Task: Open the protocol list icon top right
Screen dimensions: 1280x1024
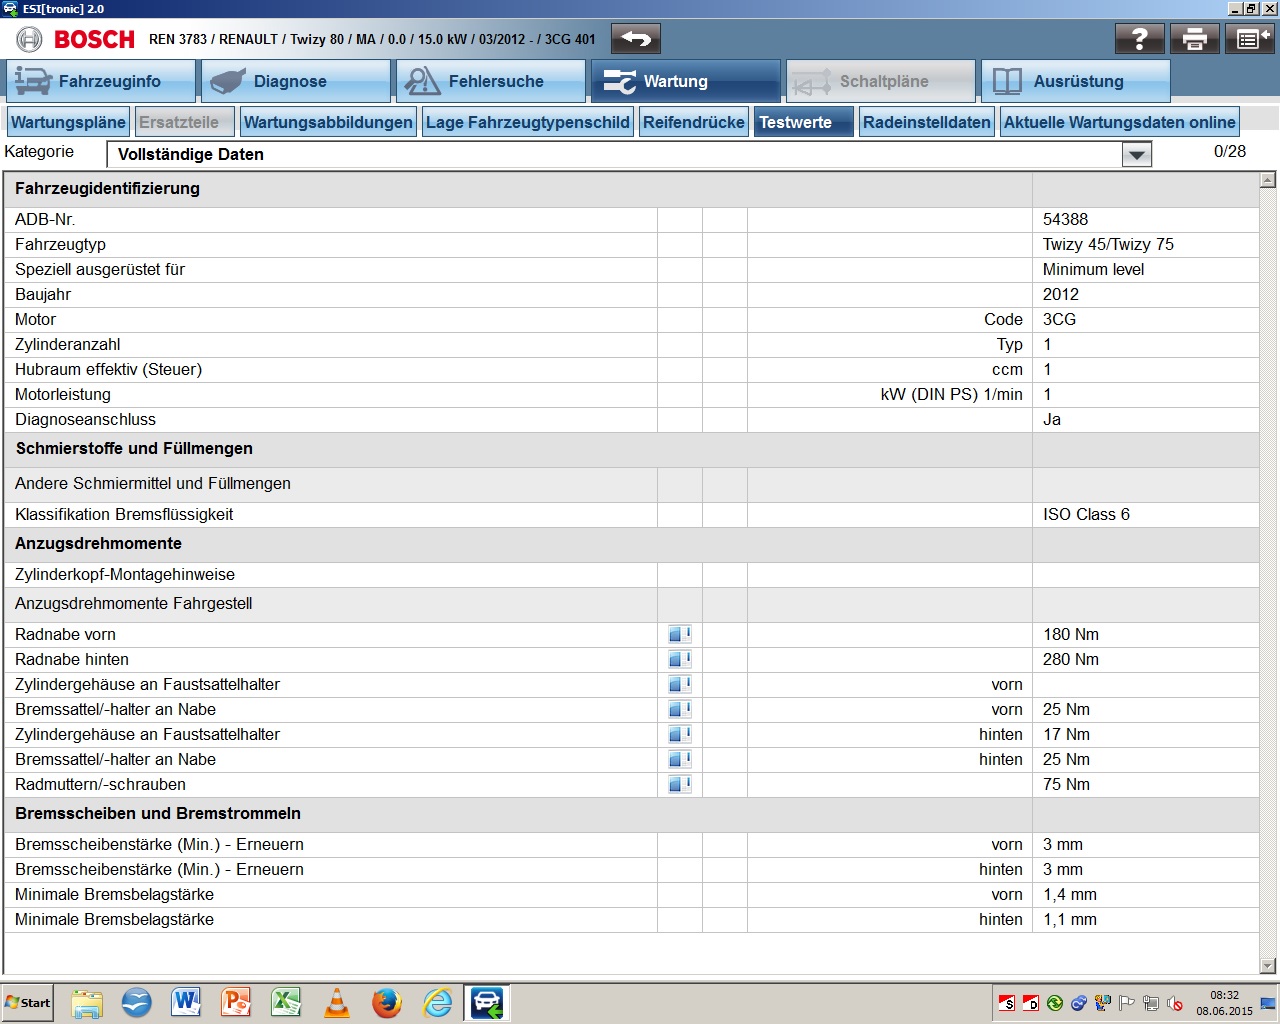Action: click(1252, 39)
